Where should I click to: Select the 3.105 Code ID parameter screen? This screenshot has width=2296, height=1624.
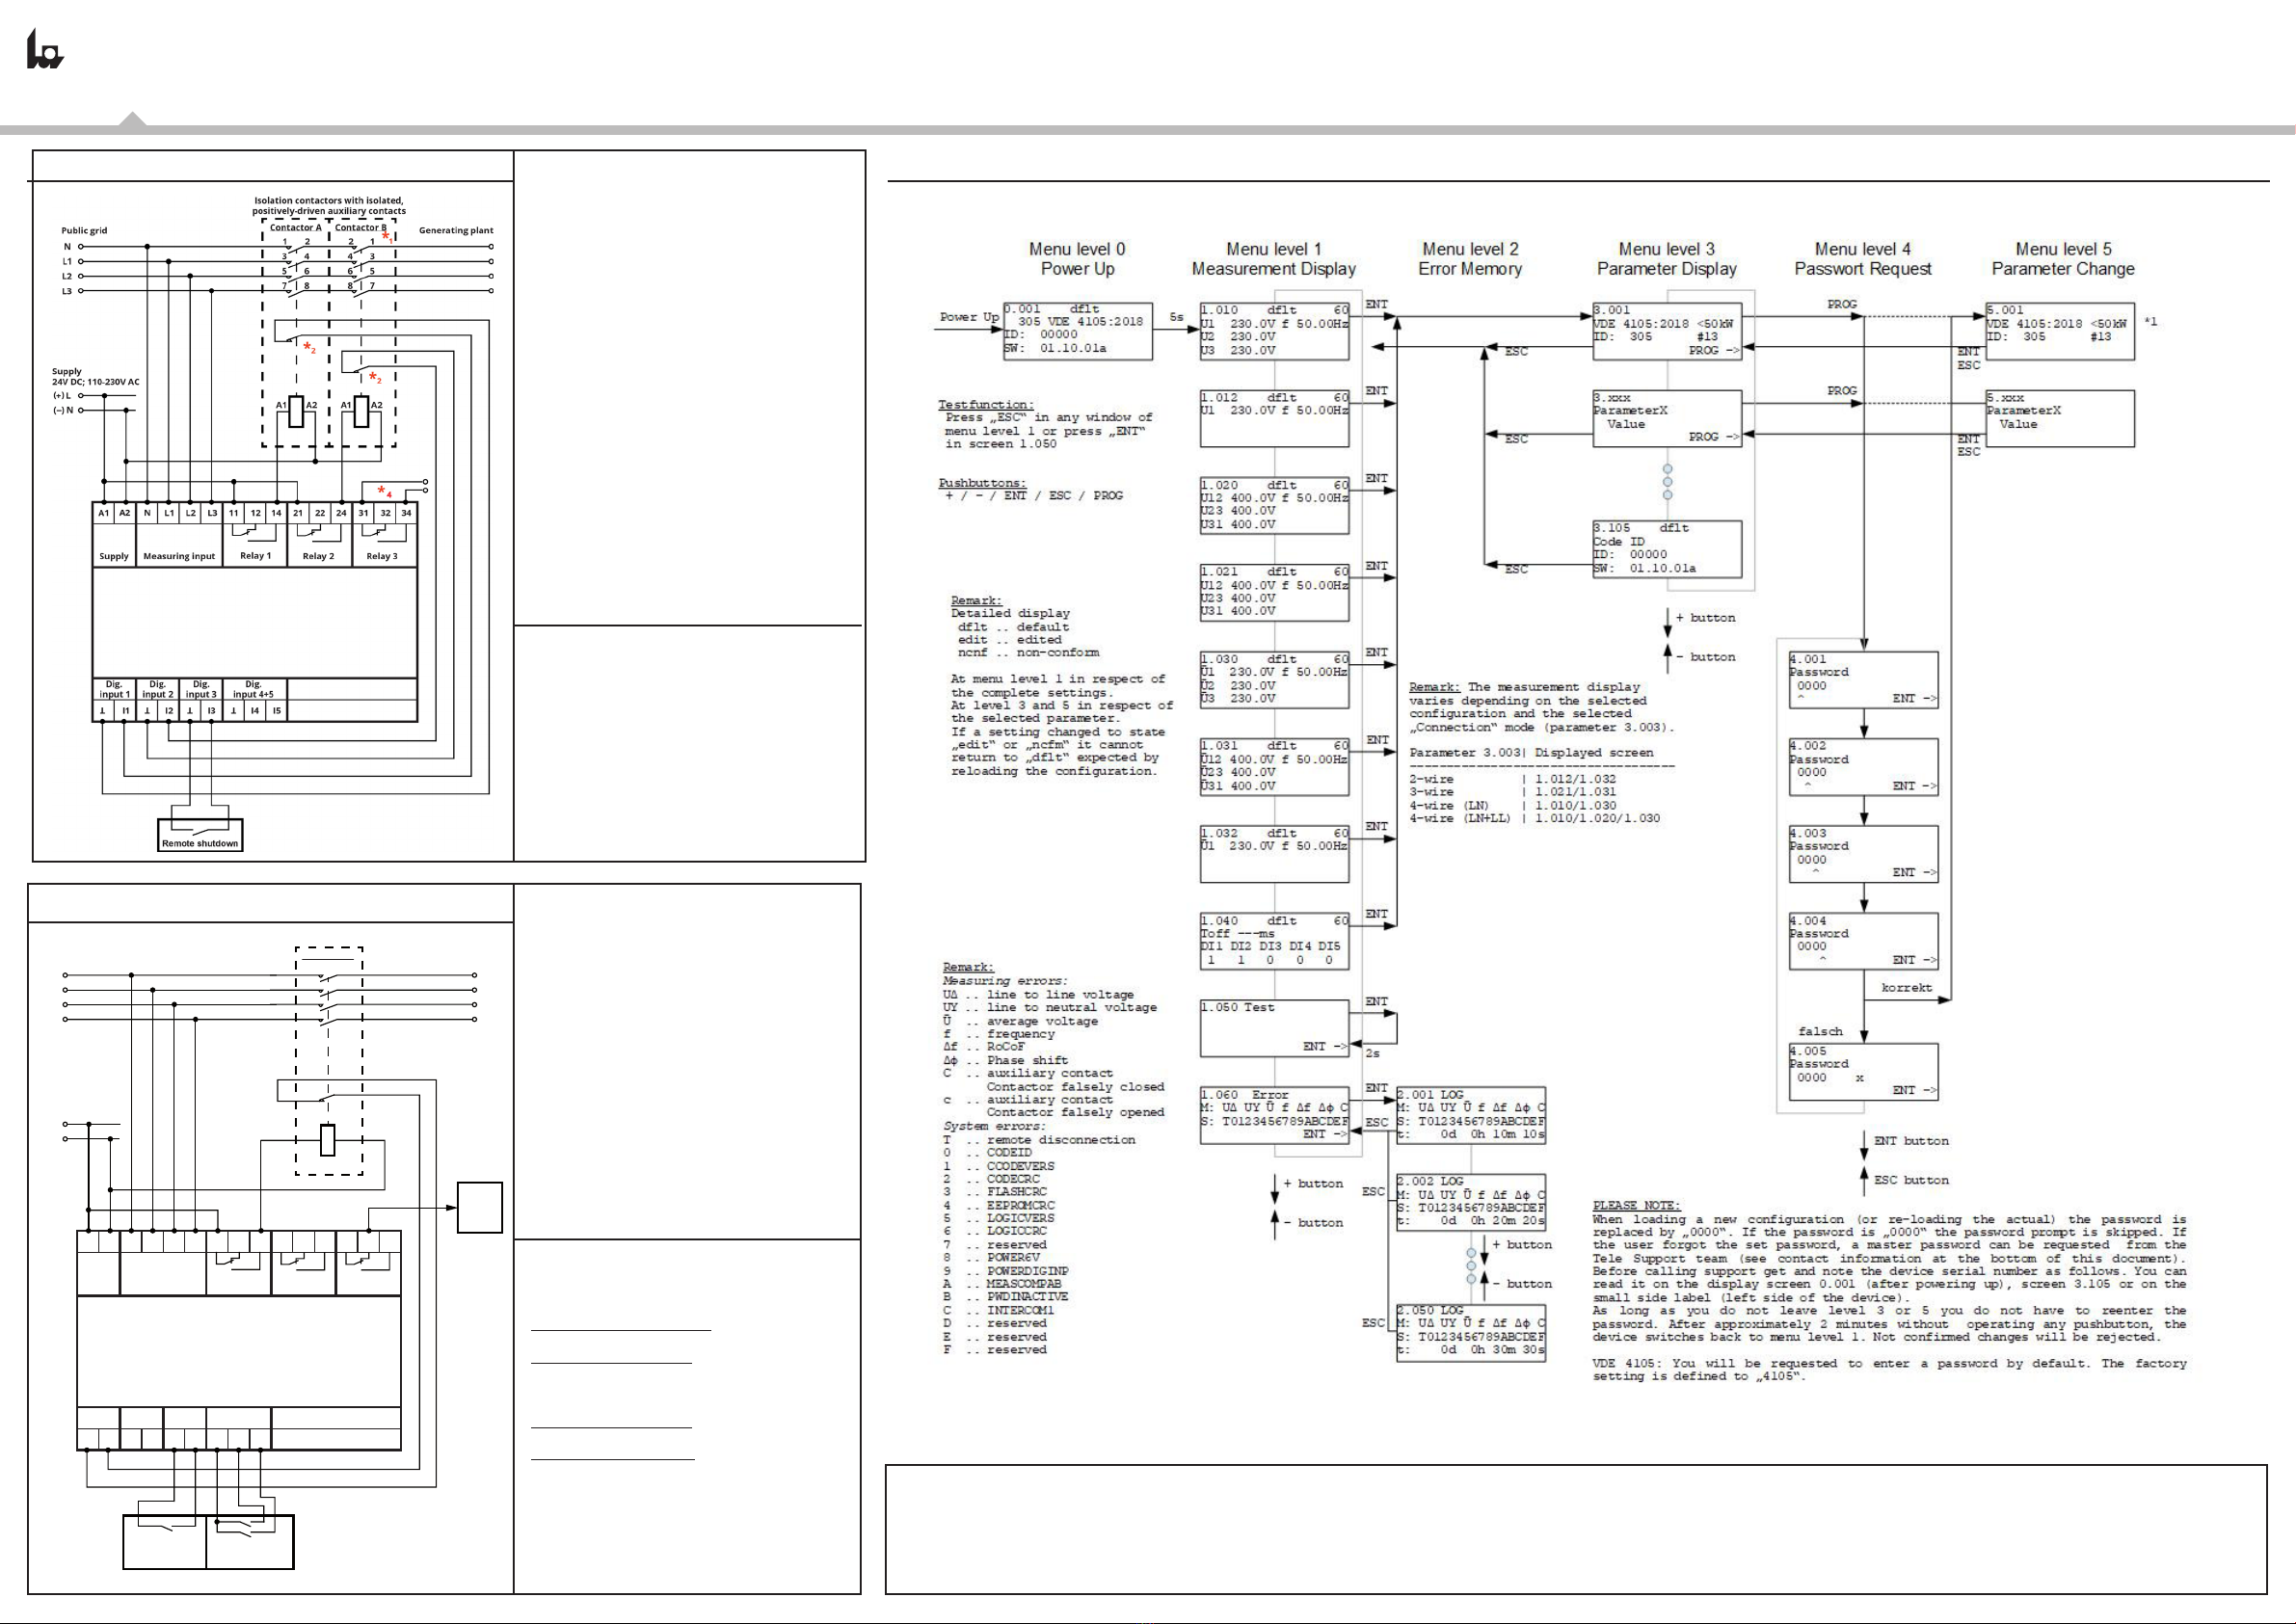point(1667,548)
